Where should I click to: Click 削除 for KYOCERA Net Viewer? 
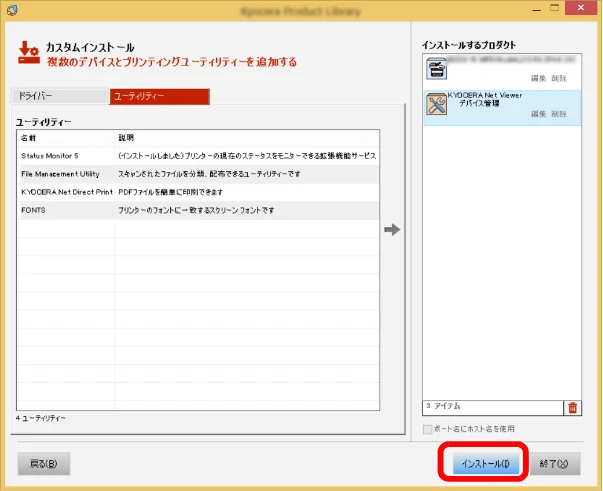coord(559,114)
